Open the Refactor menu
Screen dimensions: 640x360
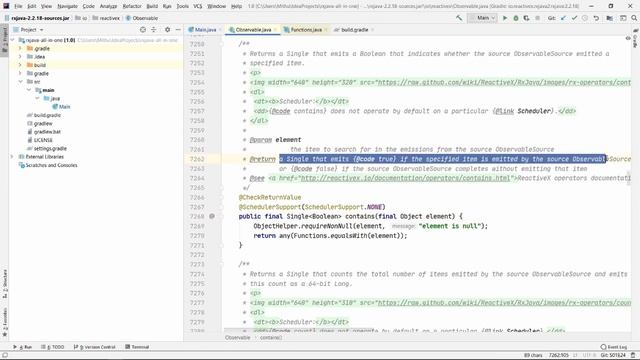pyautogui.click(x=132, y=6)
